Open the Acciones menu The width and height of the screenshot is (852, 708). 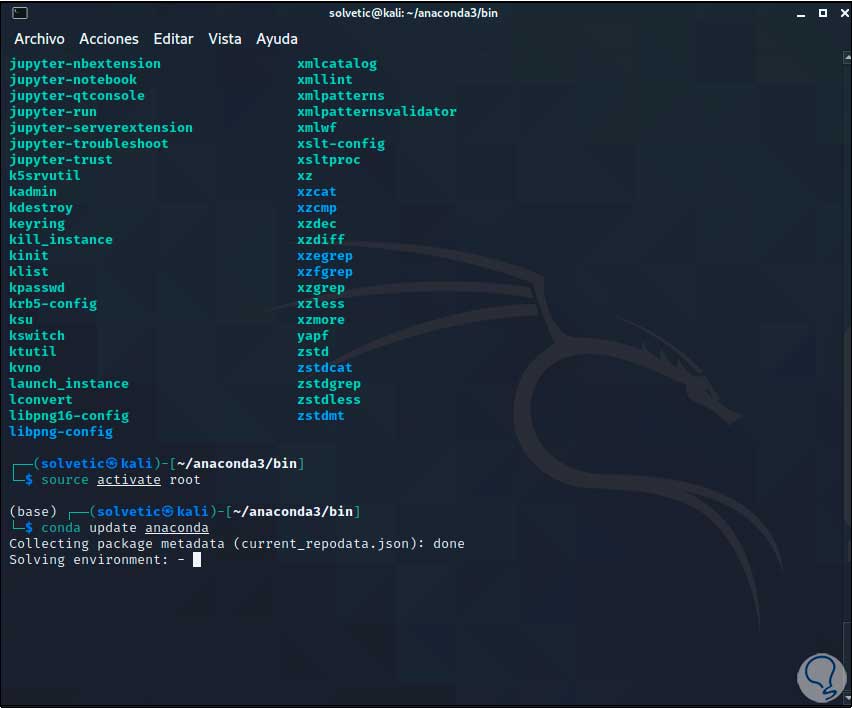[x=109, y=39]
